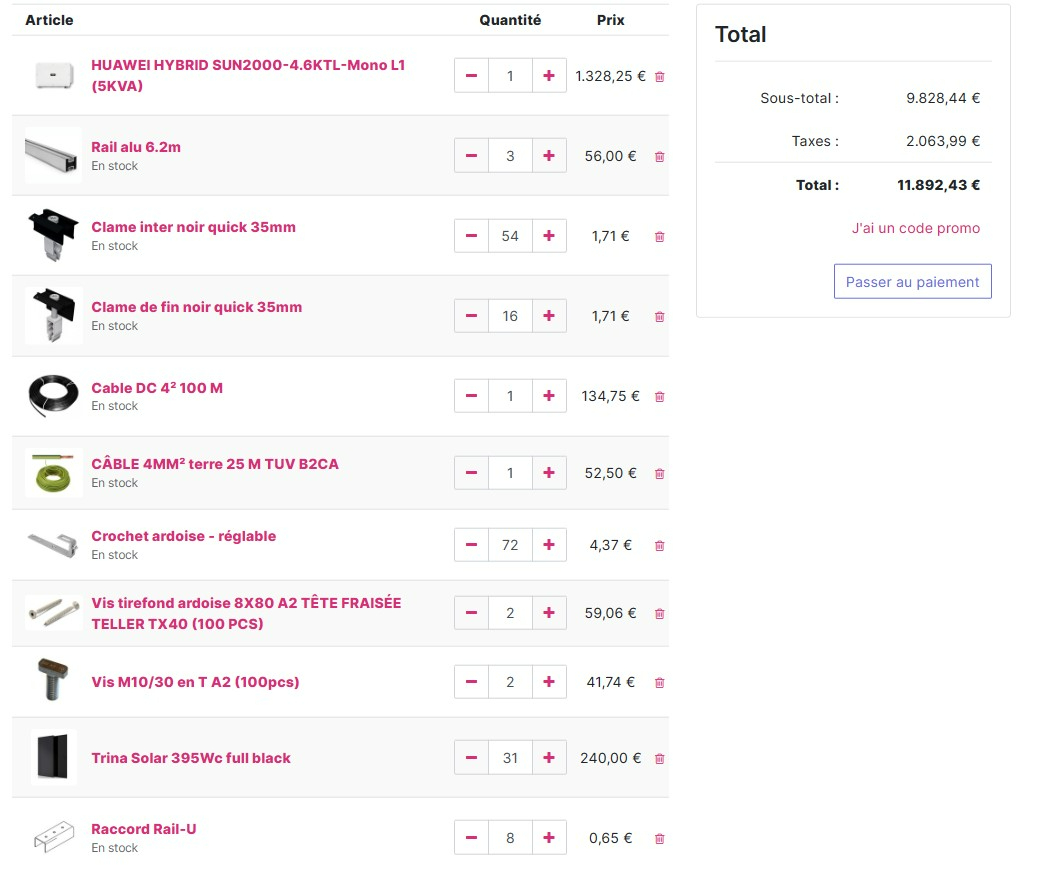Decrease Vis M10/30 en T quantity
This screenshot has width=1061, height=871.
tap(472, 682)
